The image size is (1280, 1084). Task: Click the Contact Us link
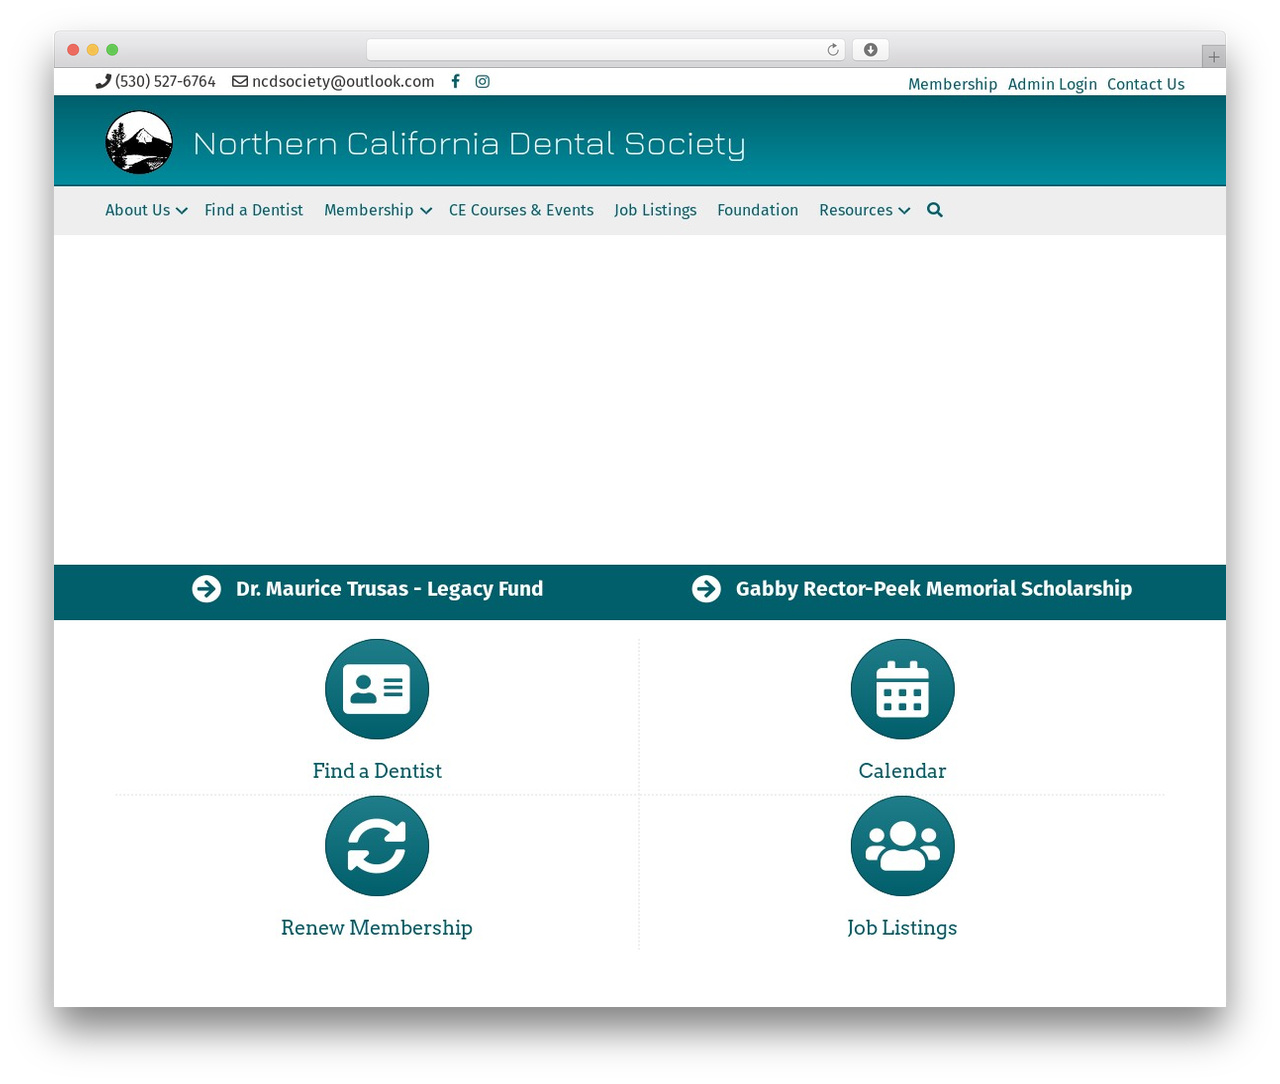(1146, 84)
